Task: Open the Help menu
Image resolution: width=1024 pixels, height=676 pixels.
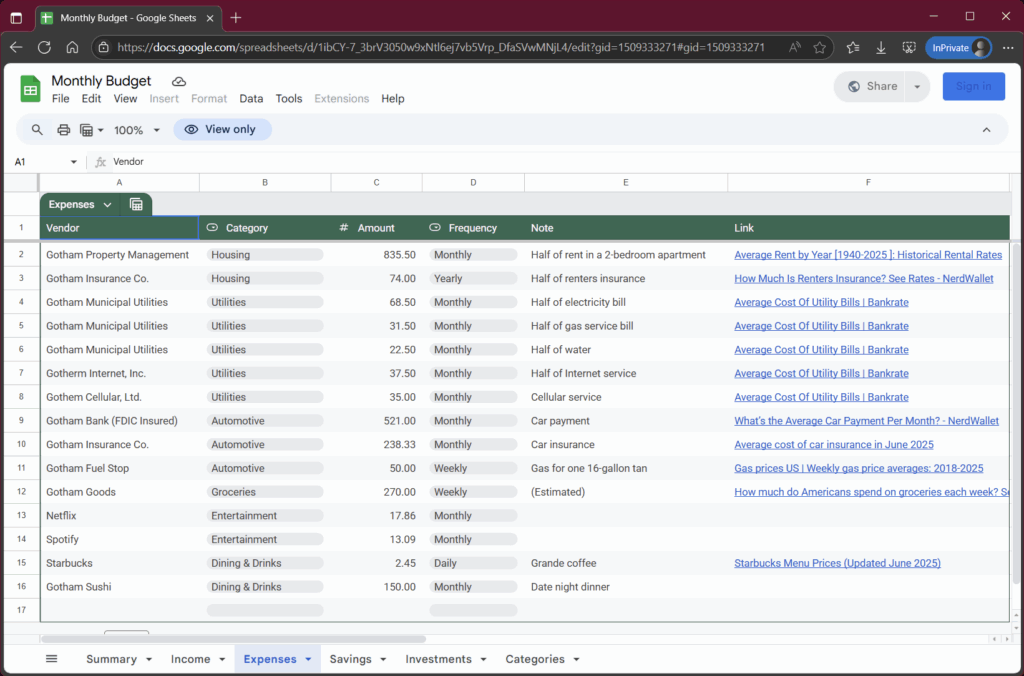Action: 392,99
